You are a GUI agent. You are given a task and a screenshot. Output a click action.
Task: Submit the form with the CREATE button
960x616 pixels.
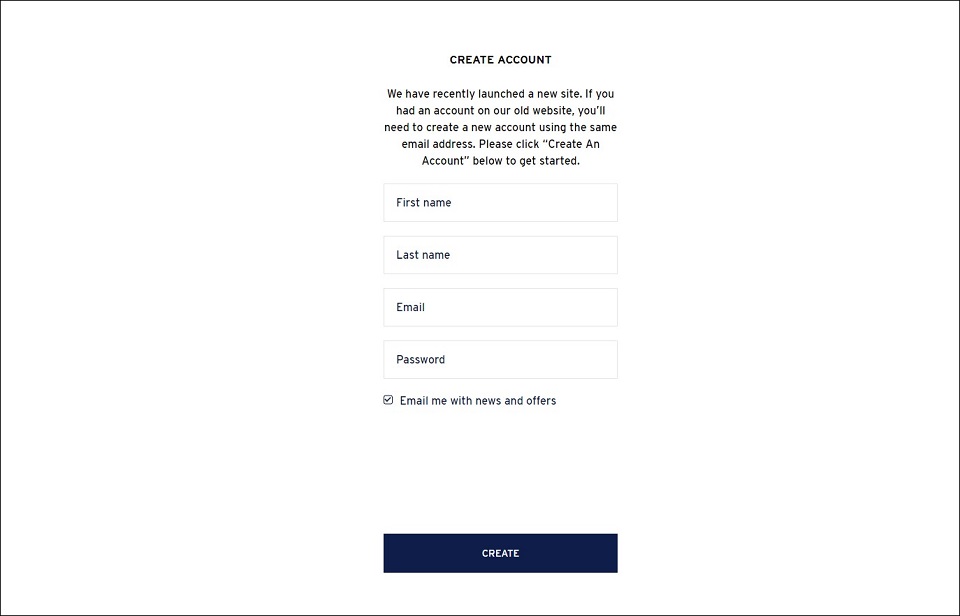point(500,553)
